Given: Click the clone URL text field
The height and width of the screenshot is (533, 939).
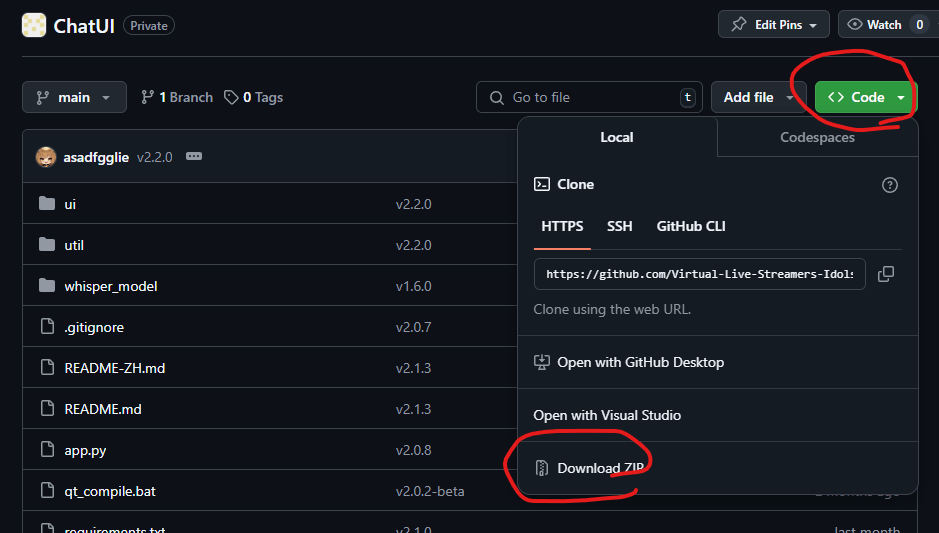Looking at the screenshot, I should point(699,274).
